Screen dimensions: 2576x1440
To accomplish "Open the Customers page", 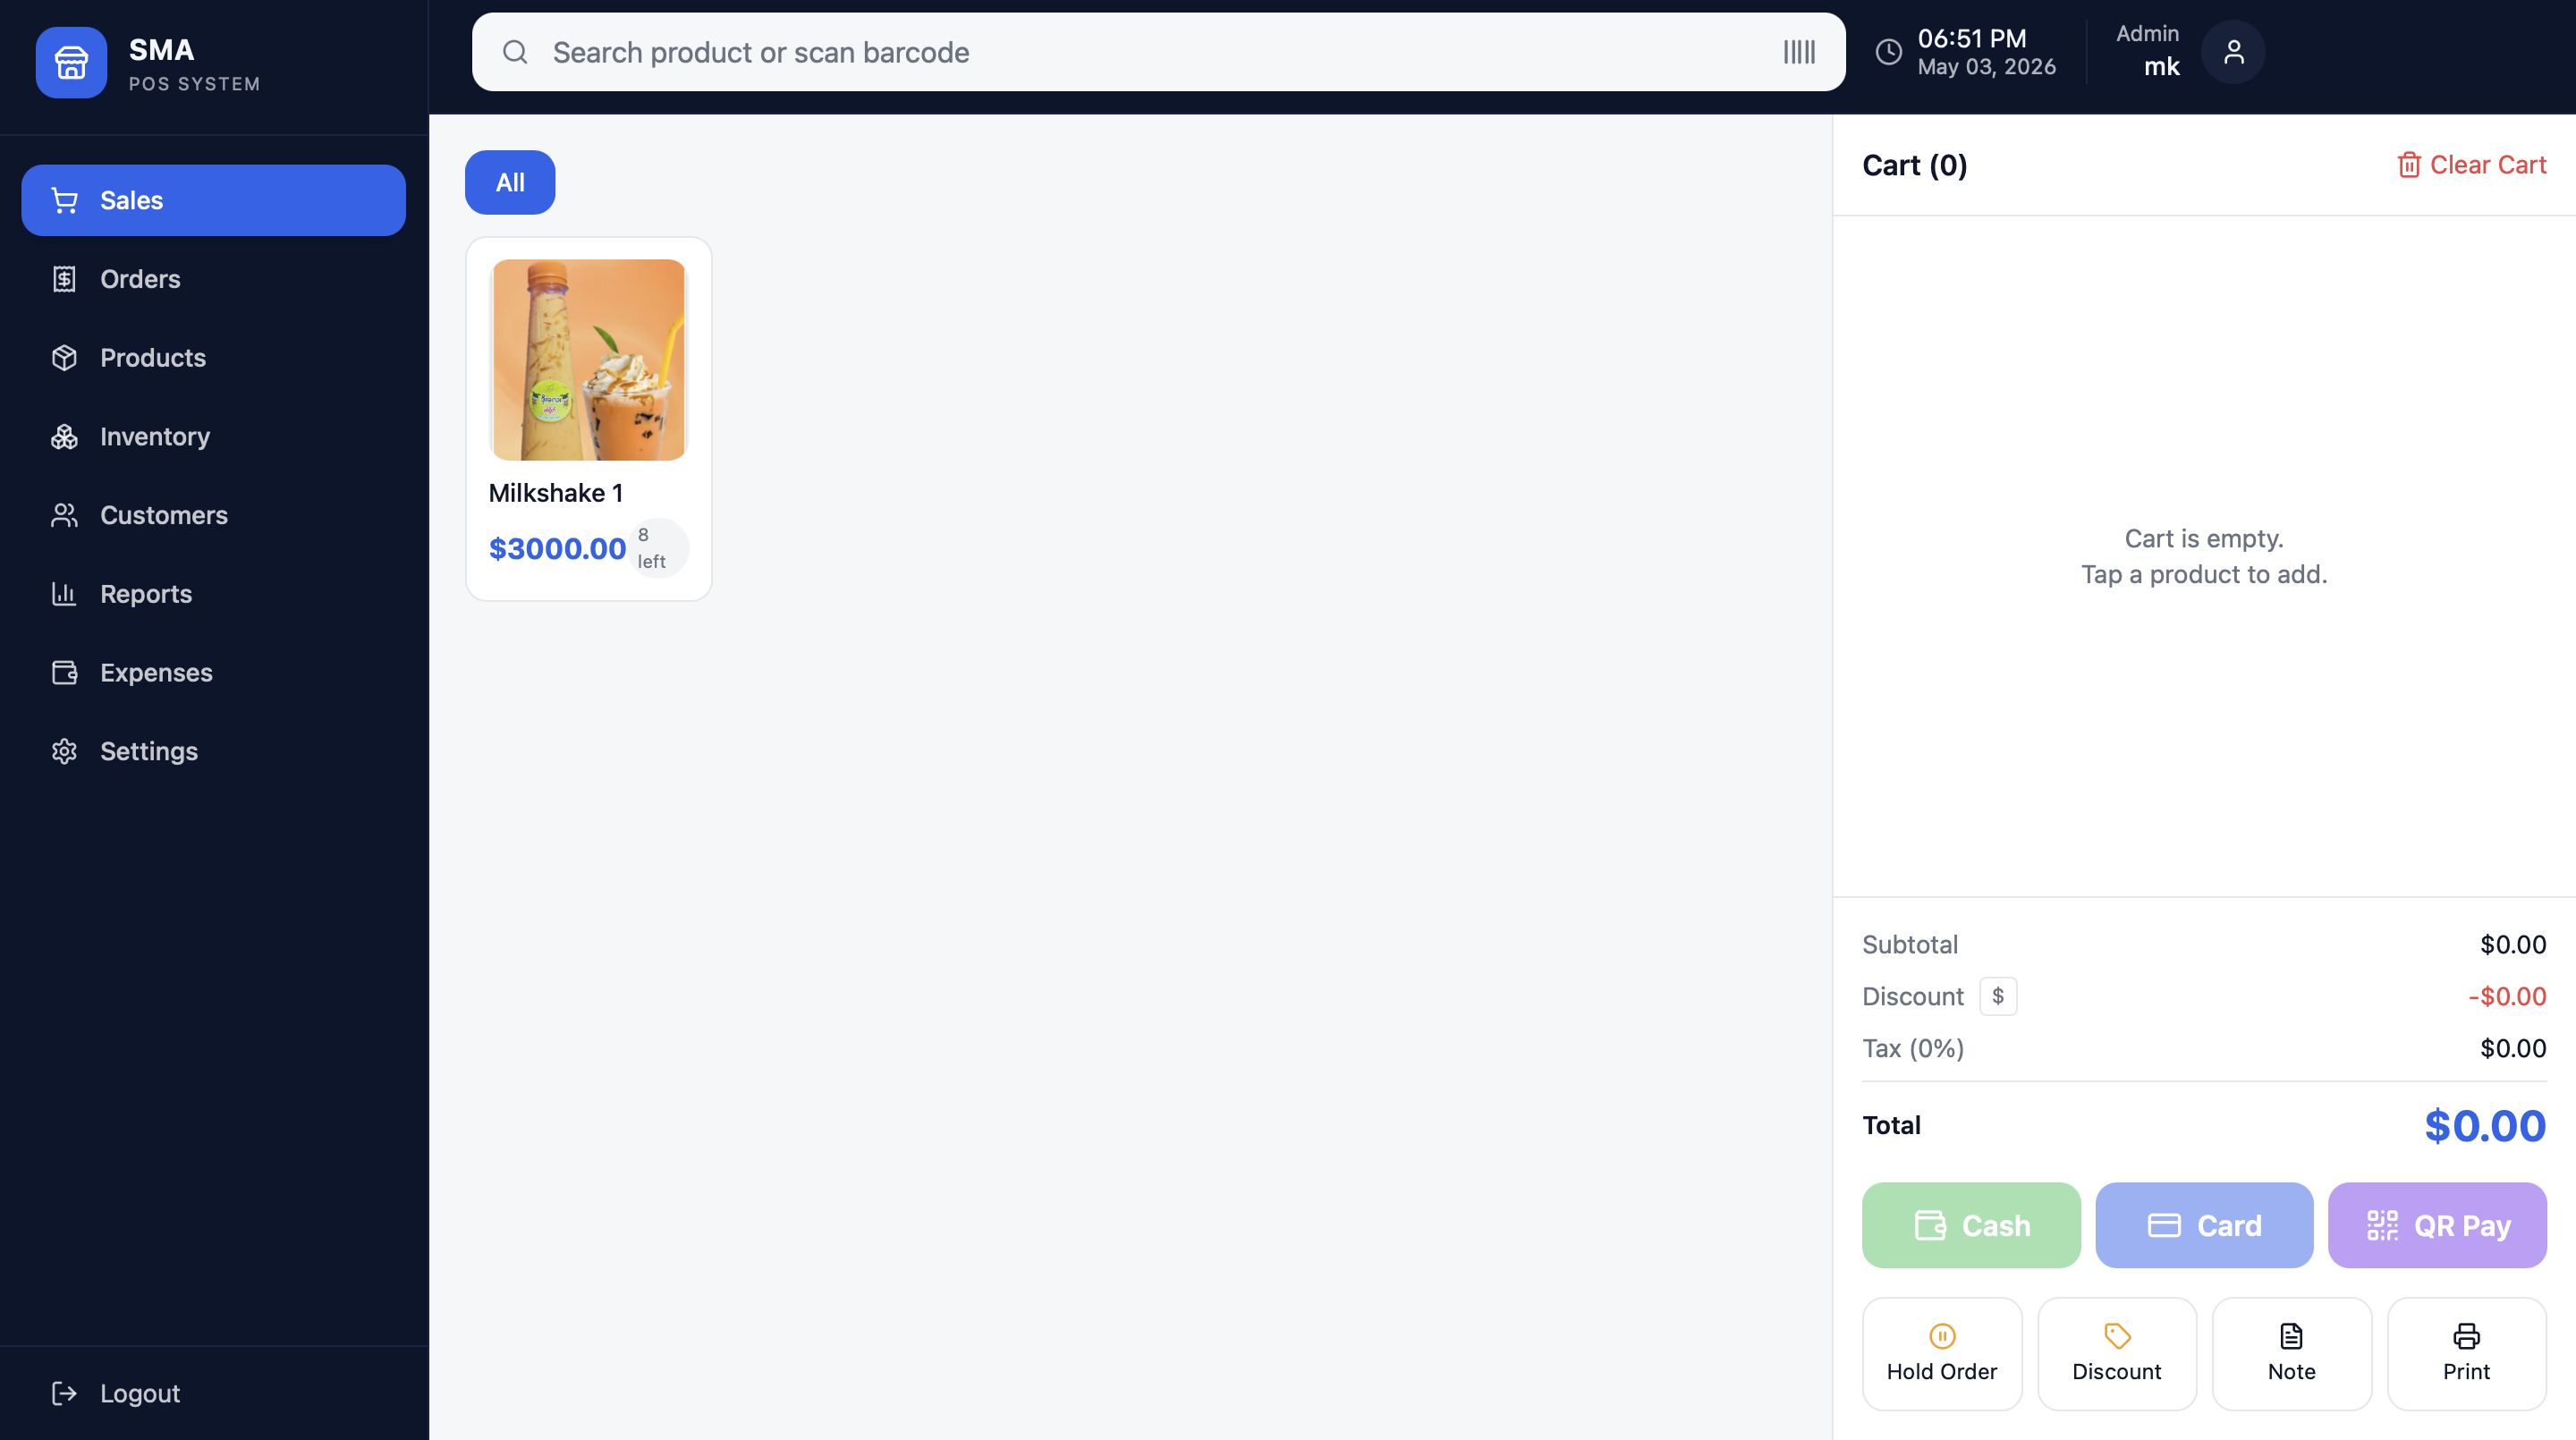I will coord(213,515).
